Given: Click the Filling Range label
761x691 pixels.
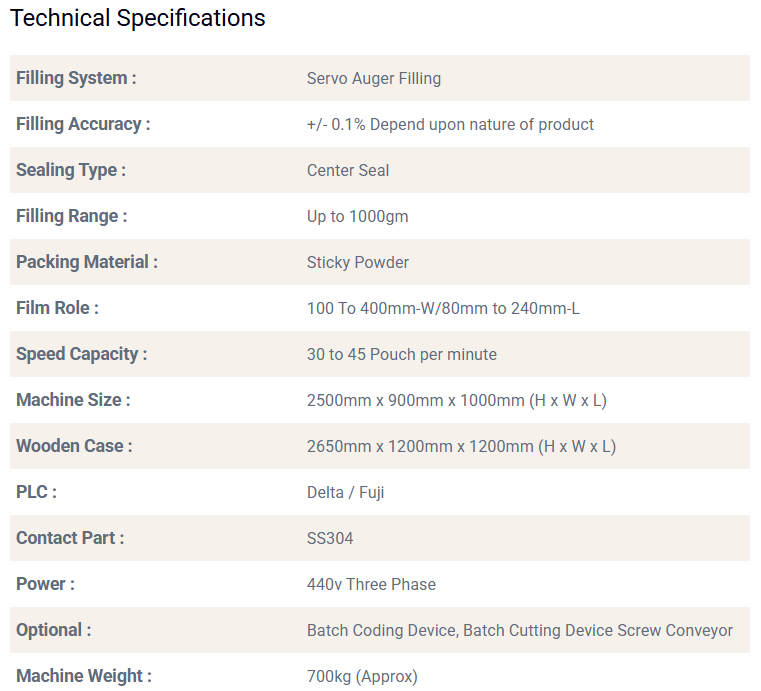Looking at the screenshot, I should 72,216.
